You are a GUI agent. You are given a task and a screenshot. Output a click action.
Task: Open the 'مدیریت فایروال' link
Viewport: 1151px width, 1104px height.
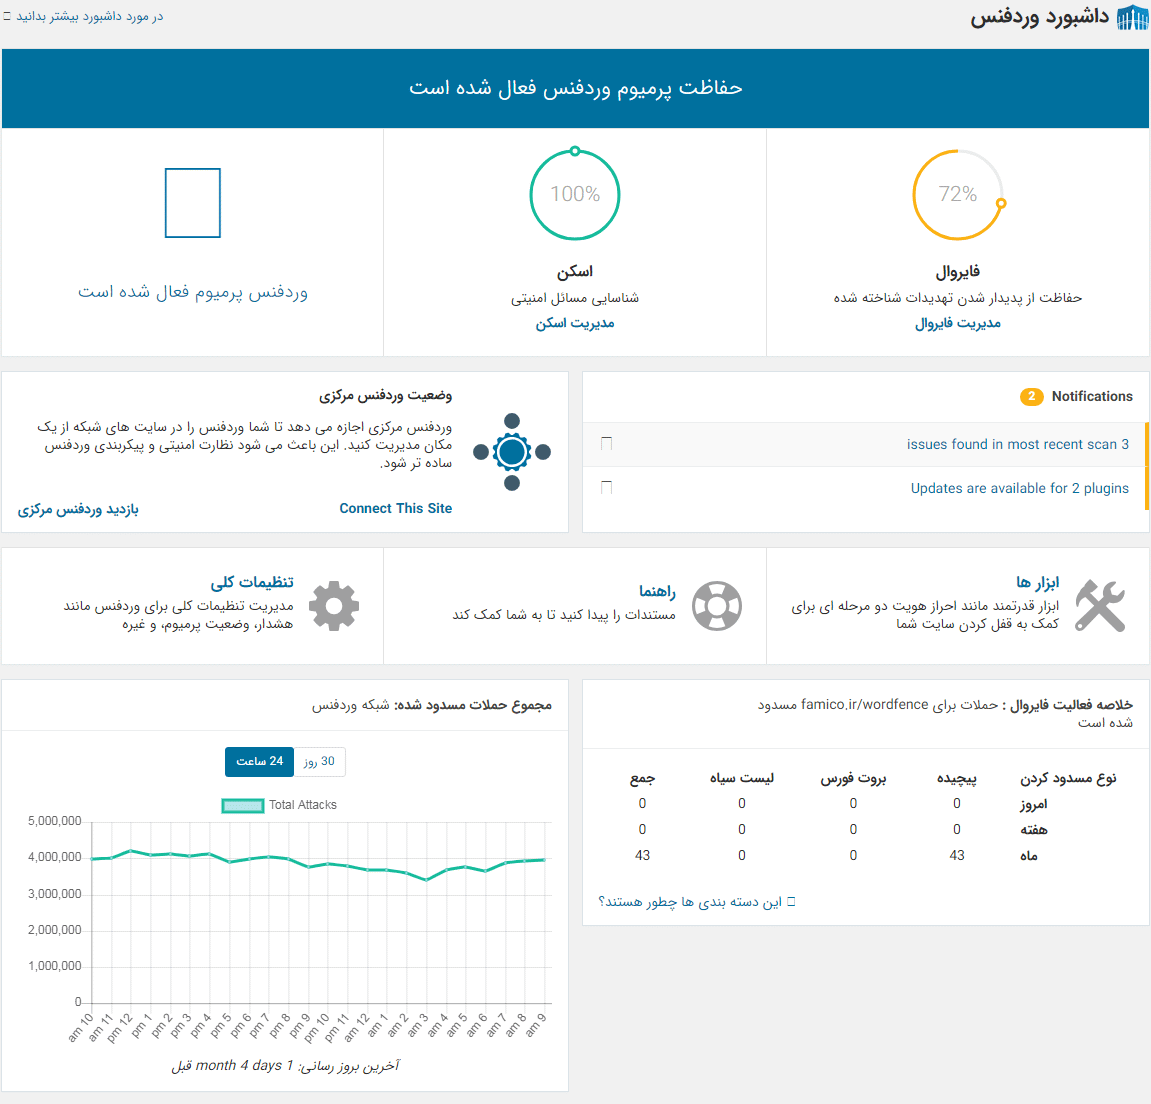coord(958,323)
